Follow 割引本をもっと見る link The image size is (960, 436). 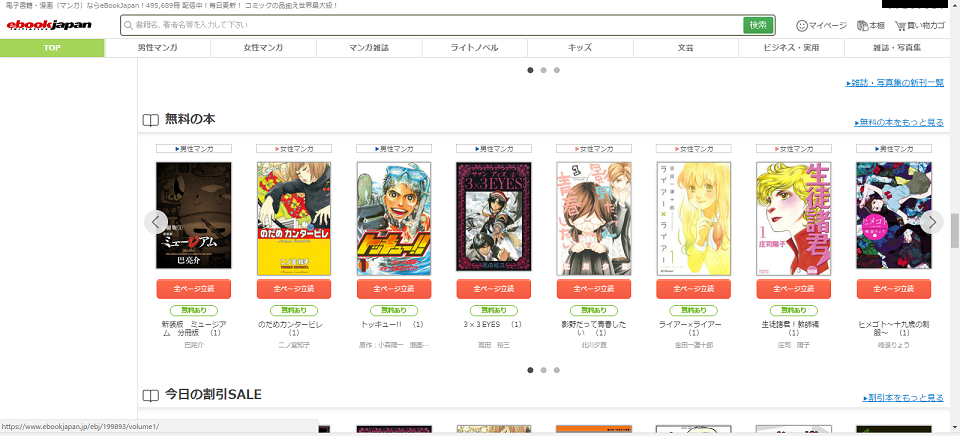point(903,397)
